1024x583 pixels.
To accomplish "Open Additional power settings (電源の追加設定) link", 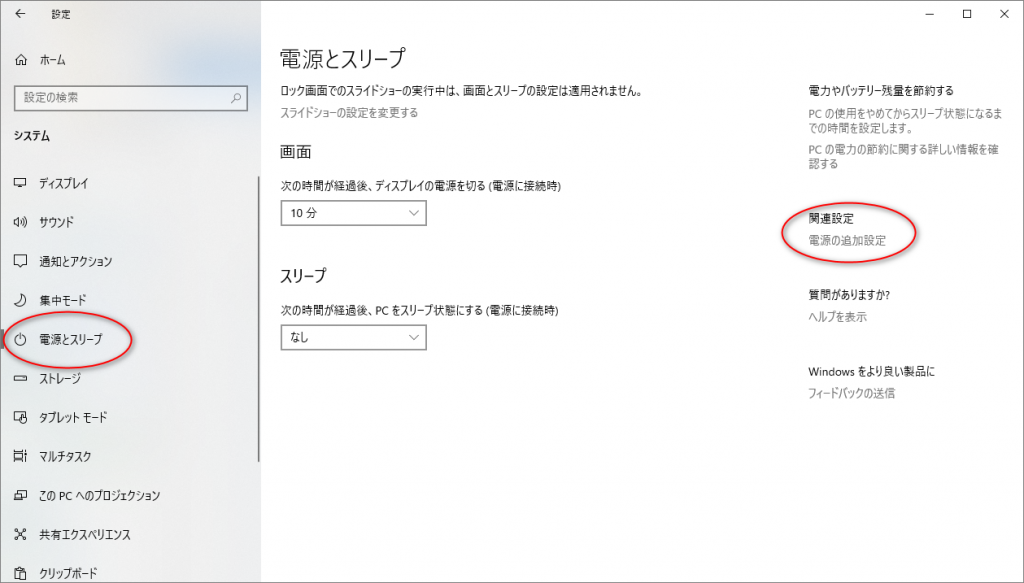I will click(847, 241).
